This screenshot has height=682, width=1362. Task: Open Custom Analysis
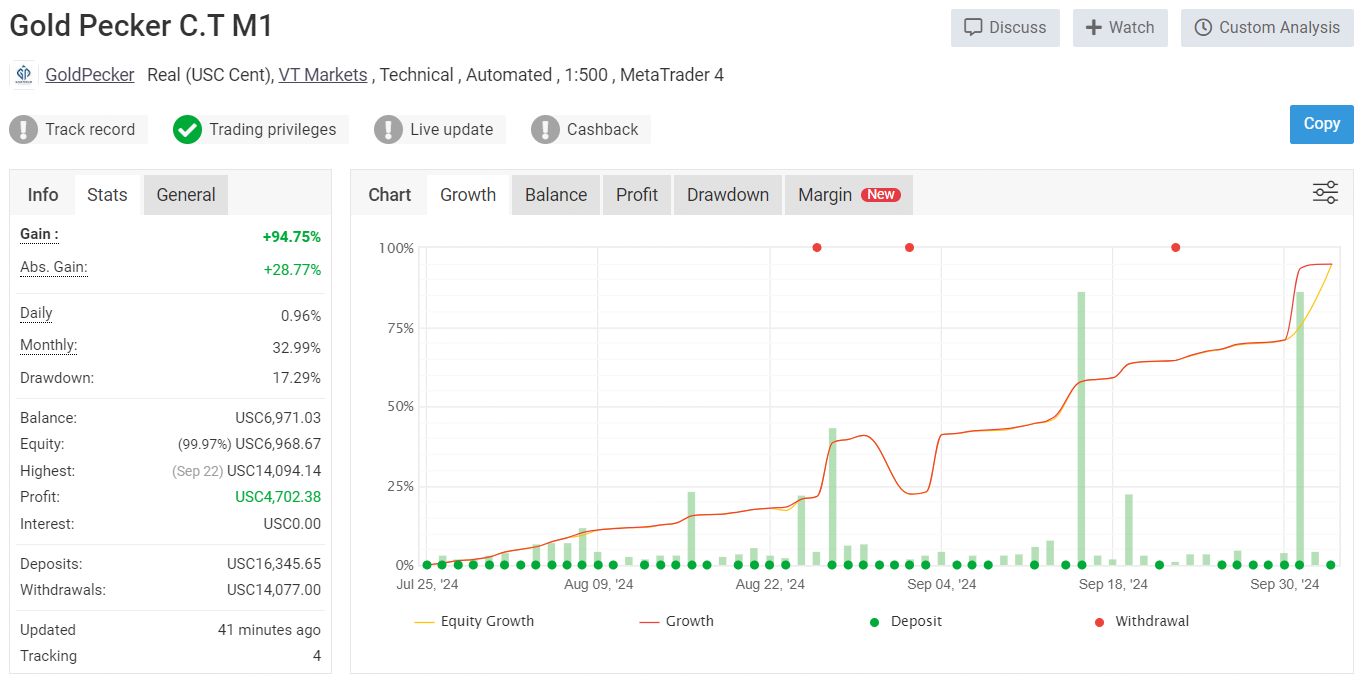(1267, 27)
